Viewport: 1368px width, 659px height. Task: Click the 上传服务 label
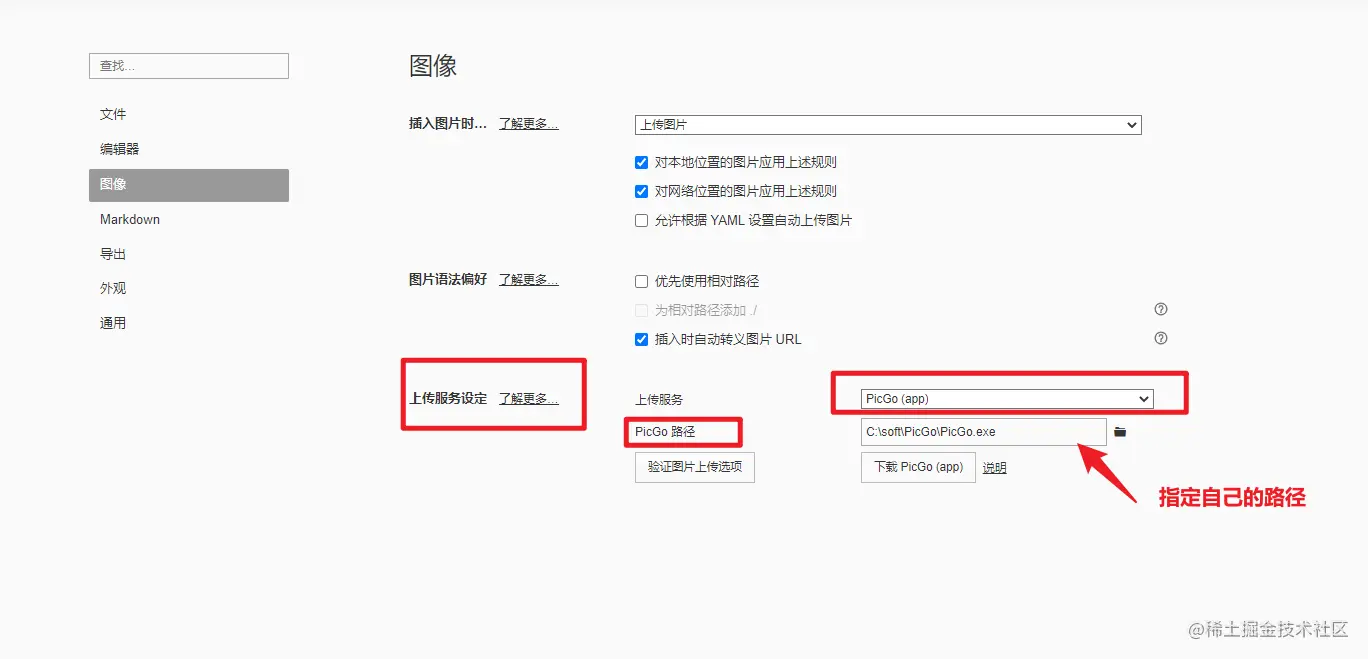tap(659, 400)
